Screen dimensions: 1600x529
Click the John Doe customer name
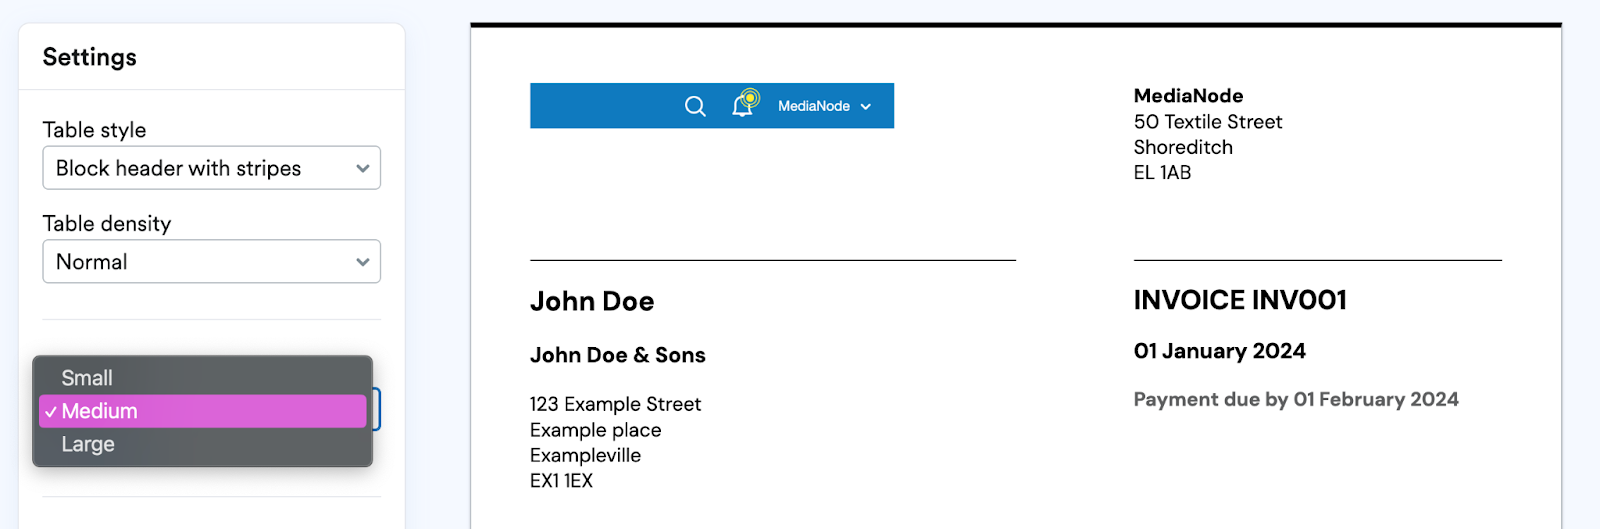[592, 301]
